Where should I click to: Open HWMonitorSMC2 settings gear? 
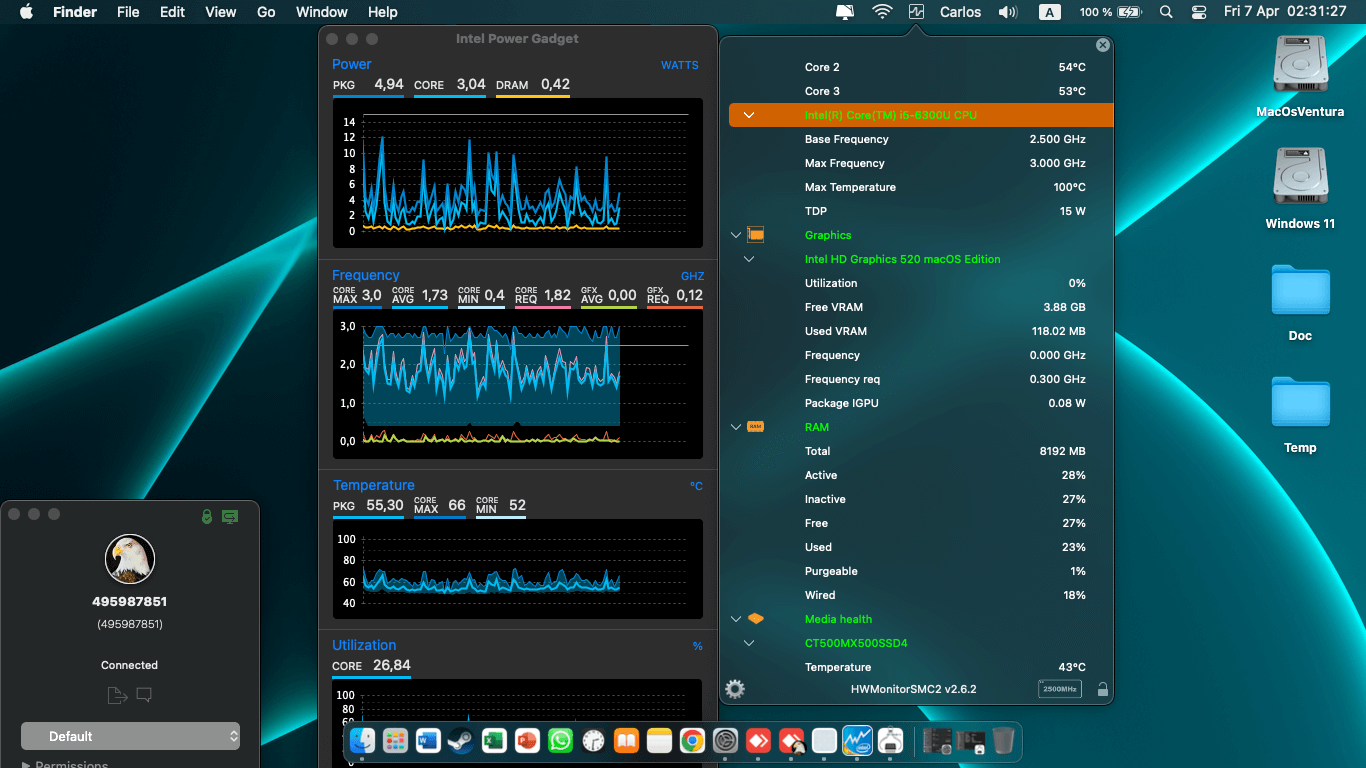point(735,689)
